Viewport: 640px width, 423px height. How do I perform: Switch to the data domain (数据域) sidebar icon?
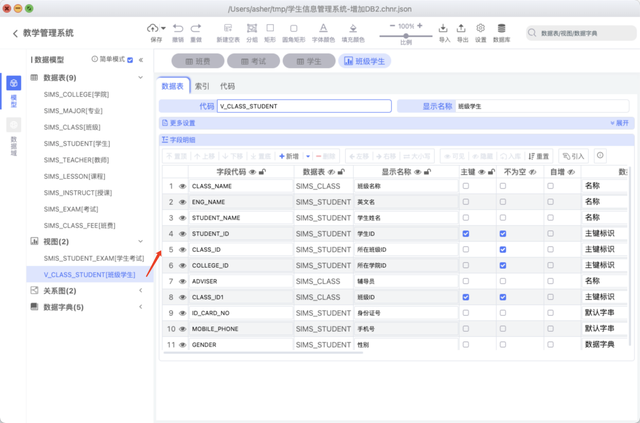coord(14,125)
